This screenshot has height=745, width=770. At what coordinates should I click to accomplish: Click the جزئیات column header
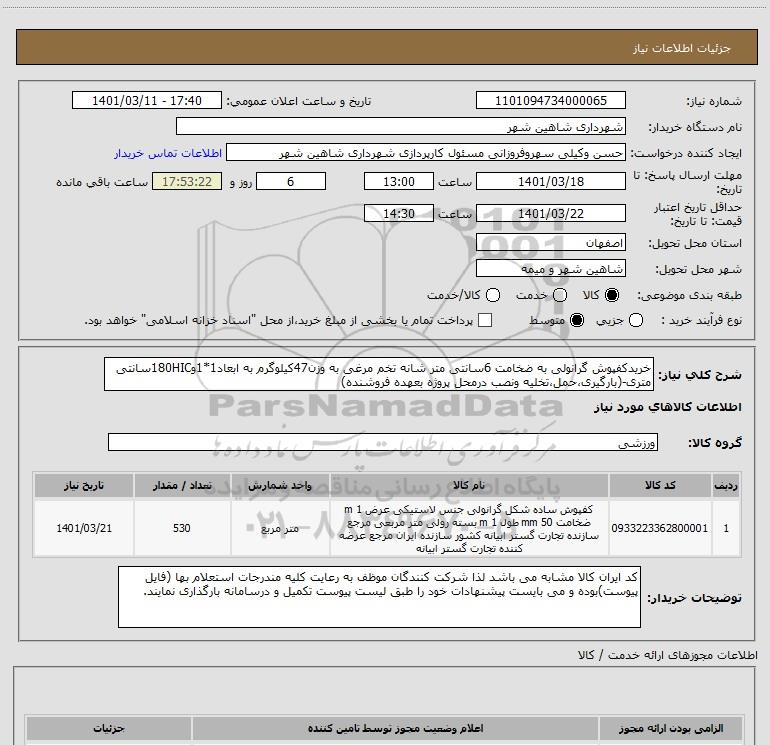click(109, 728)
